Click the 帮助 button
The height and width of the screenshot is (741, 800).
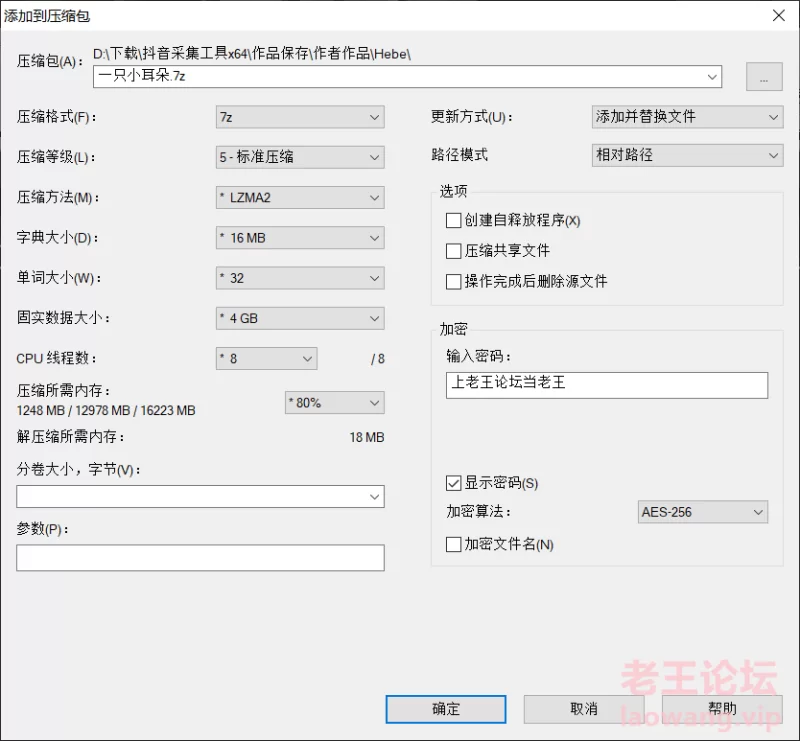pyautogui.click(x=722, y=709)
